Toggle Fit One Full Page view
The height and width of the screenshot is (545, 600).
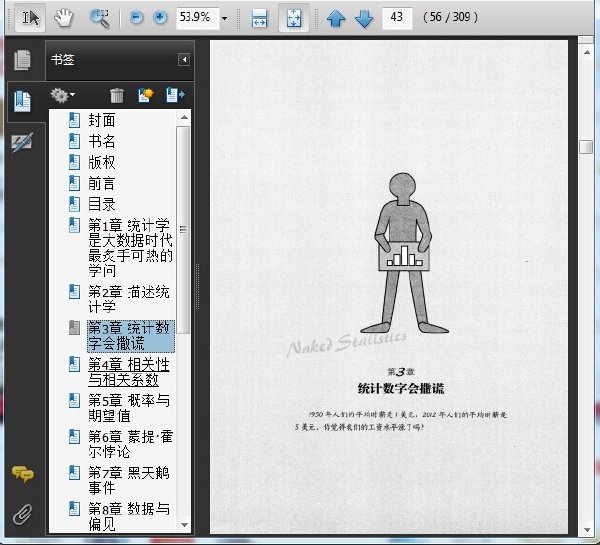pyautogui.click(x=293, y=18)
